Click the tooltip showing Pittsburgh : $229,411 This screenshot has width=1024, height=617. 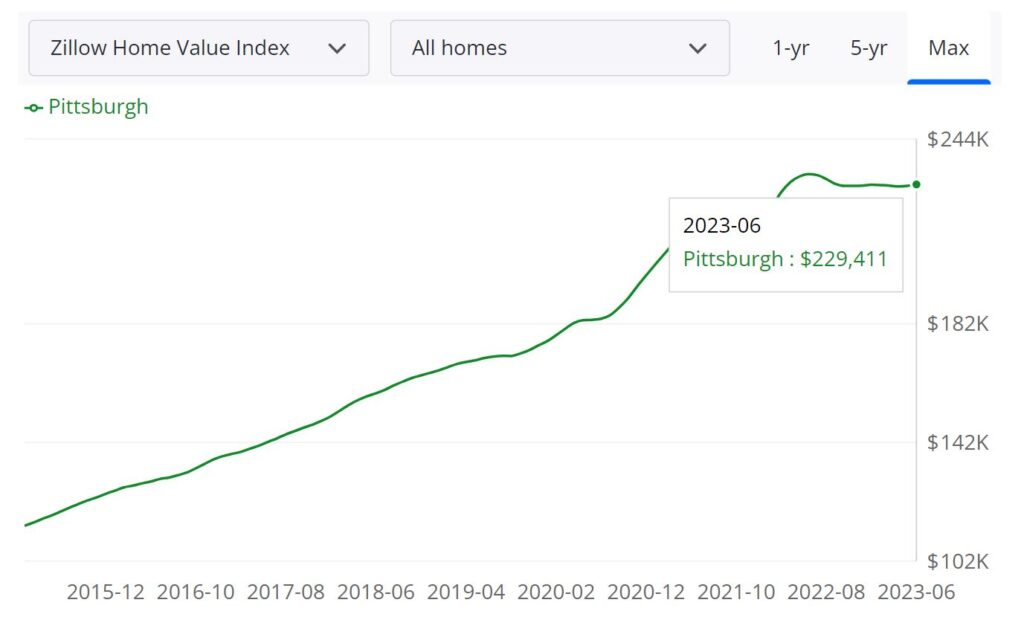(x=786, y=243)
